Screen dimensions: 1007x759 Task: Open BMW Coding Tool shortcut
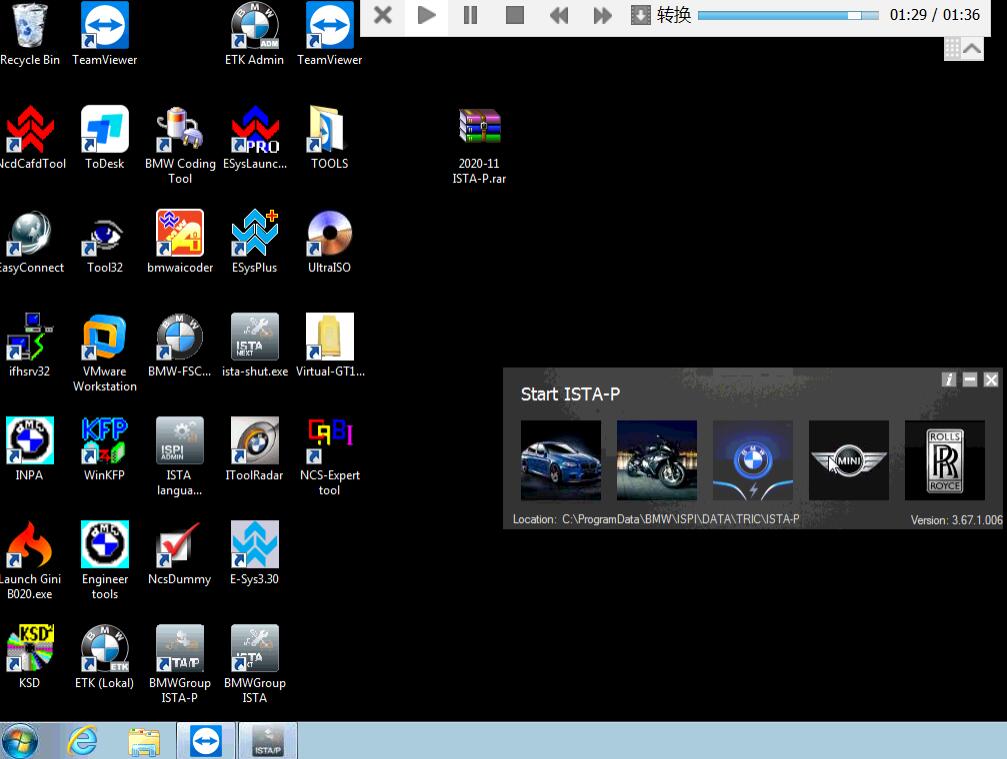coord(180,145)
